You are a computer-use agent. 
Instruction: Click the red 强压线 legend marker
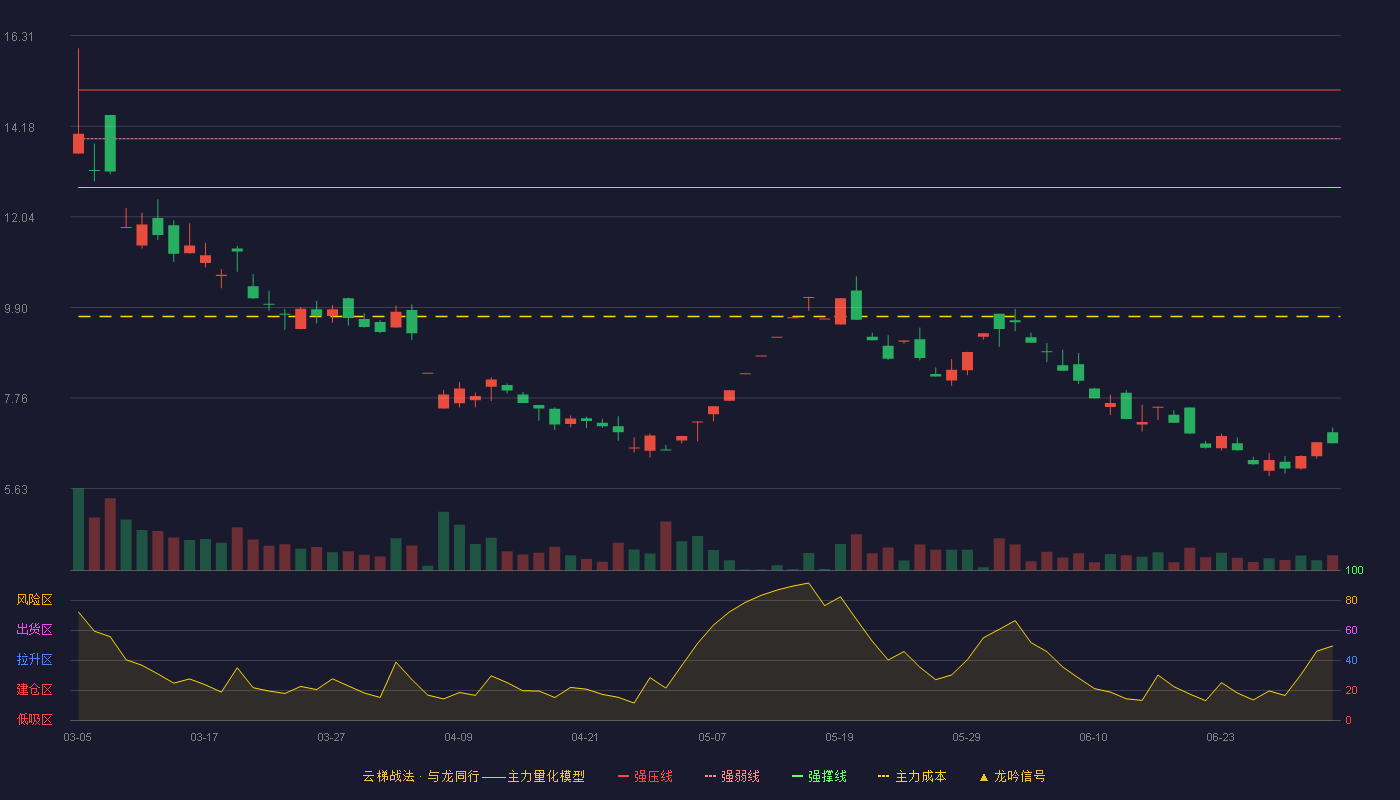coord(624,776)
